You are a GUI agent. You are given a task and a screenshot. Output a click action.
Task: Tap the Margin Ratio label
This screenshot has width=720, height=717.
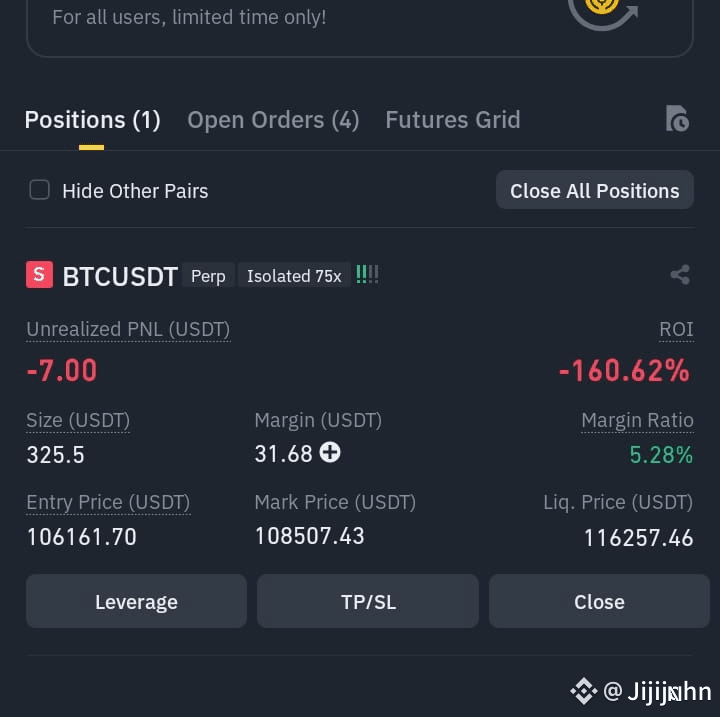[637, 421]
